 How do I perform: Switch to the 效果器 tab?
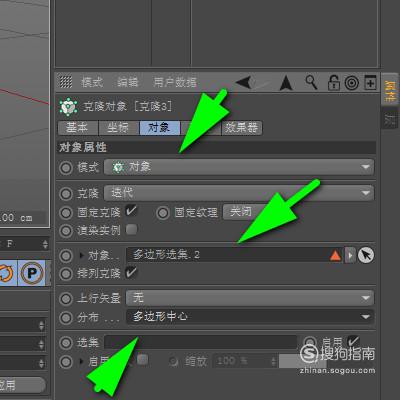pyautogui.click(x=241, y=128)
